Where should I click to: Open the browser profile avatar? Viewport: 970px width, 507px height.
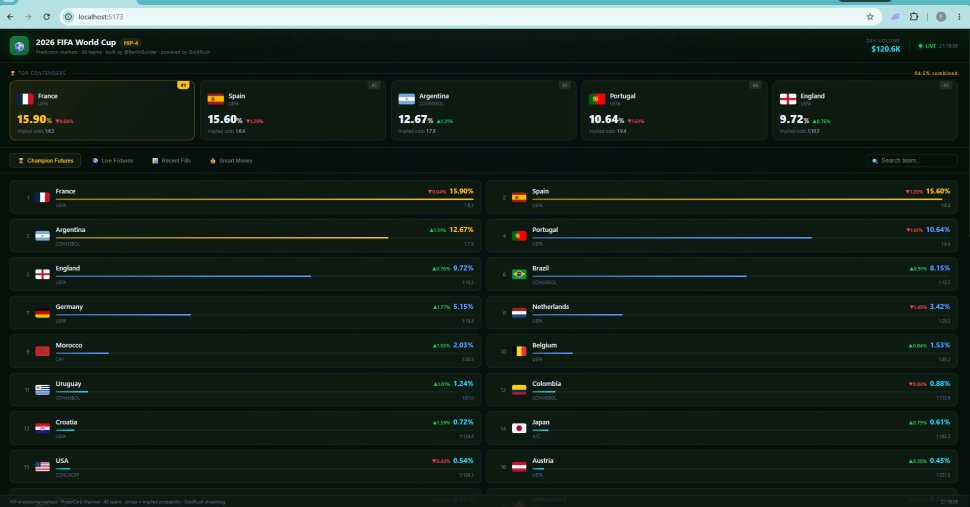point(941,17)
